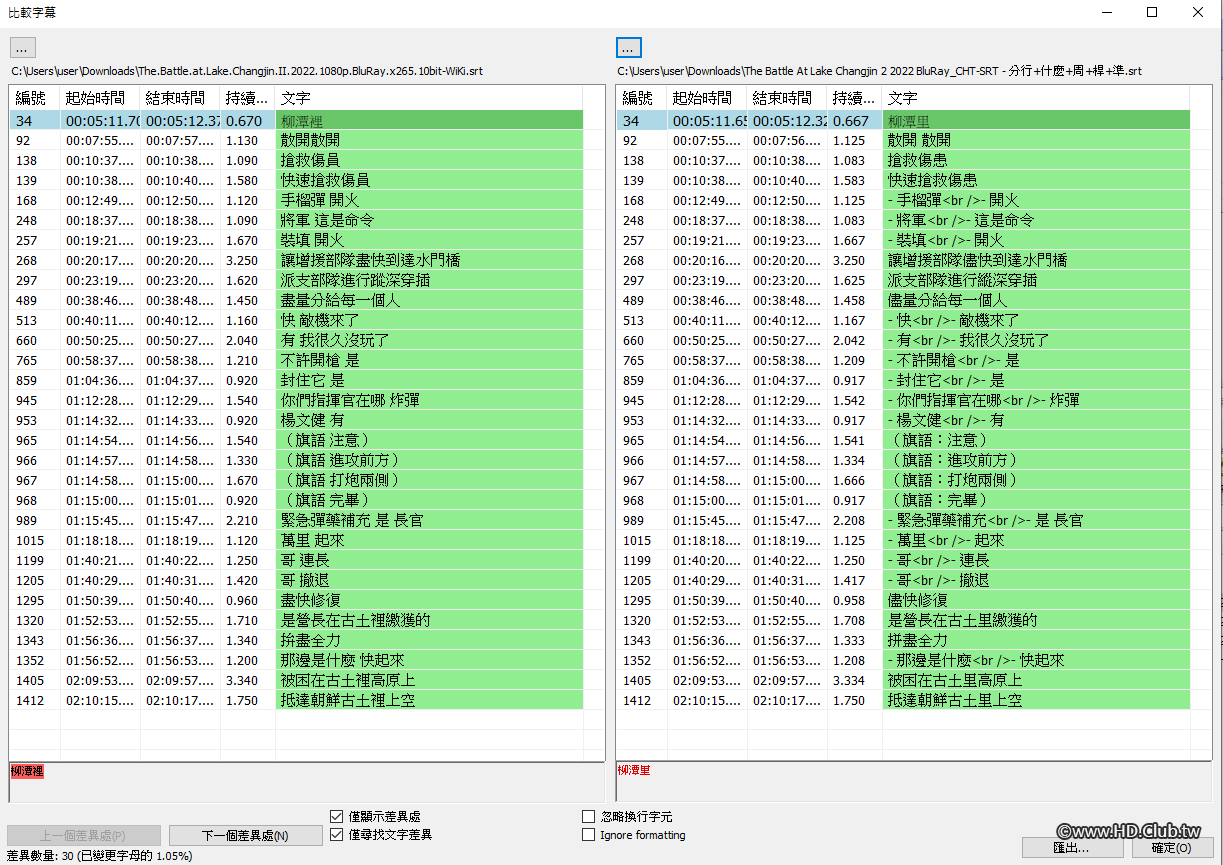The image size is (1223, 865).
Task: Select left row 手榴彈 開火
Action: 296,200
